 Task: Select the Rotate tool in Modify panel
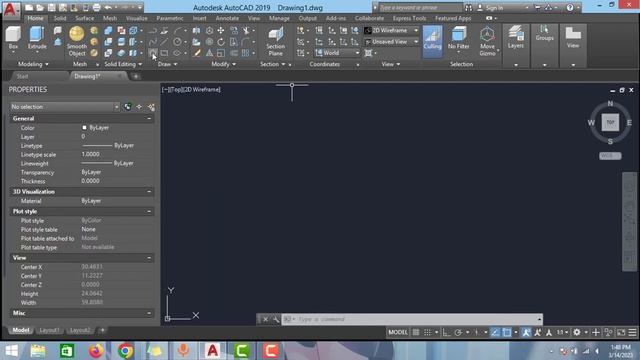point(221,42)
